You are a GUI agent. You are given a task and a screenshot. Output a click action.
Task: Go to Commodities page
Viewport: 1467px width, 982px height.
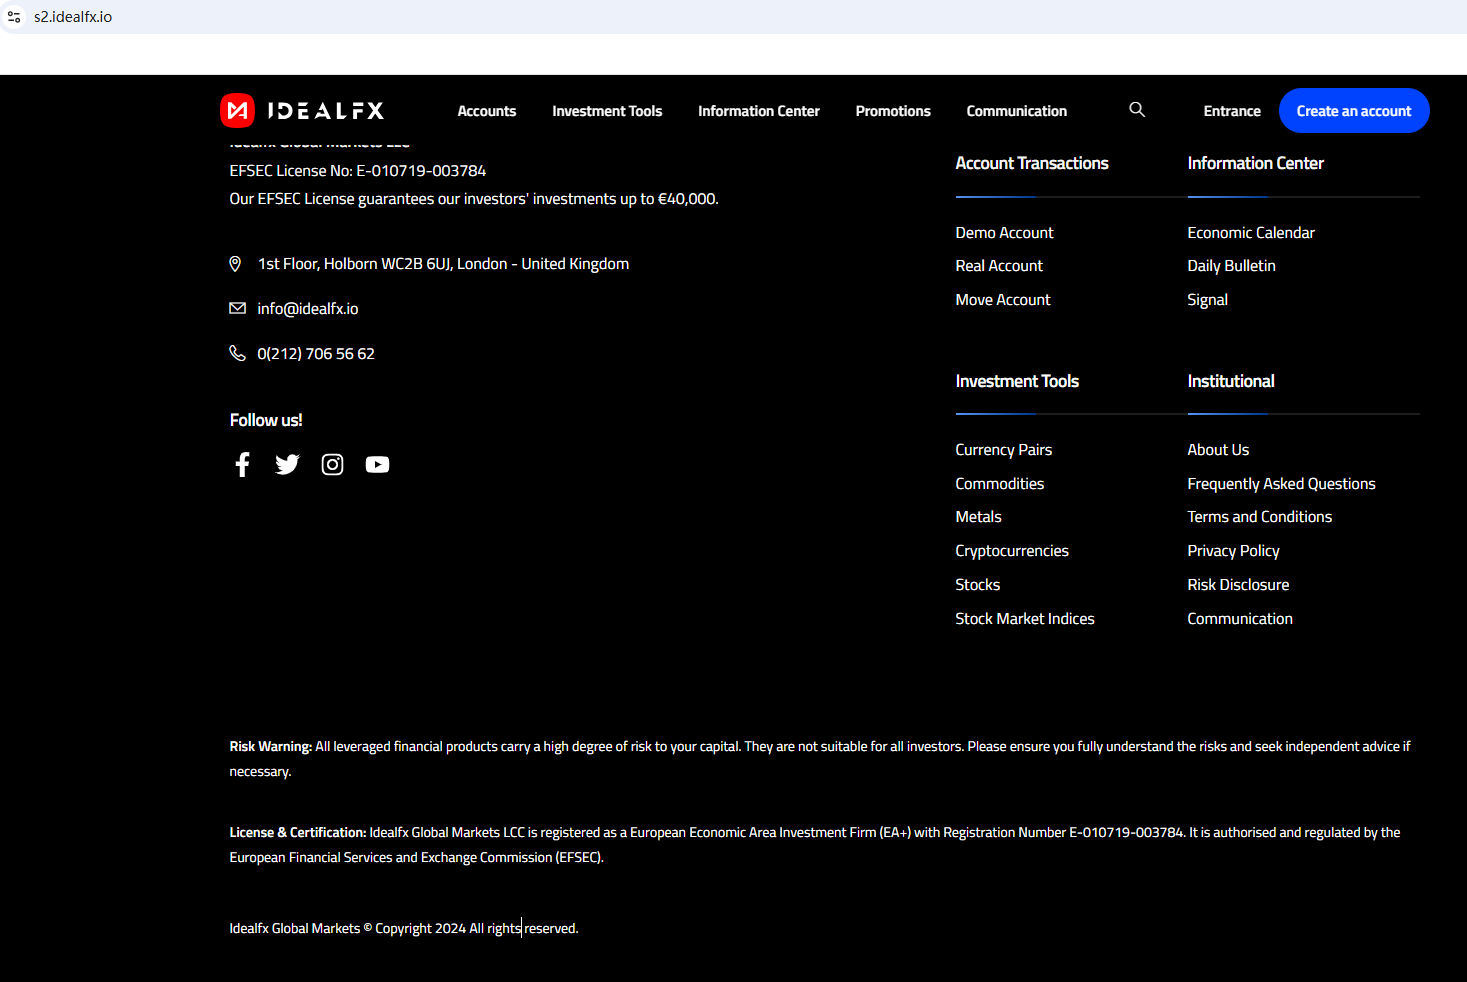tap(999, 484)
